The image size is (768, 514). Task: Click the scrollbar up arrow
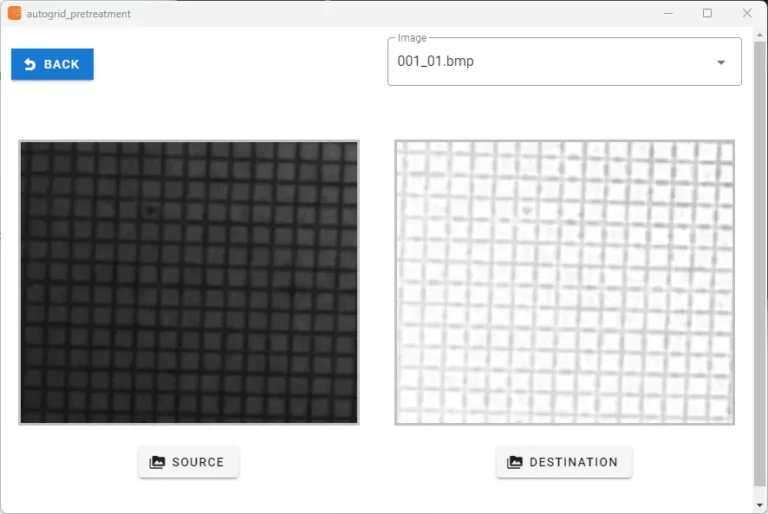pos(760,35)
